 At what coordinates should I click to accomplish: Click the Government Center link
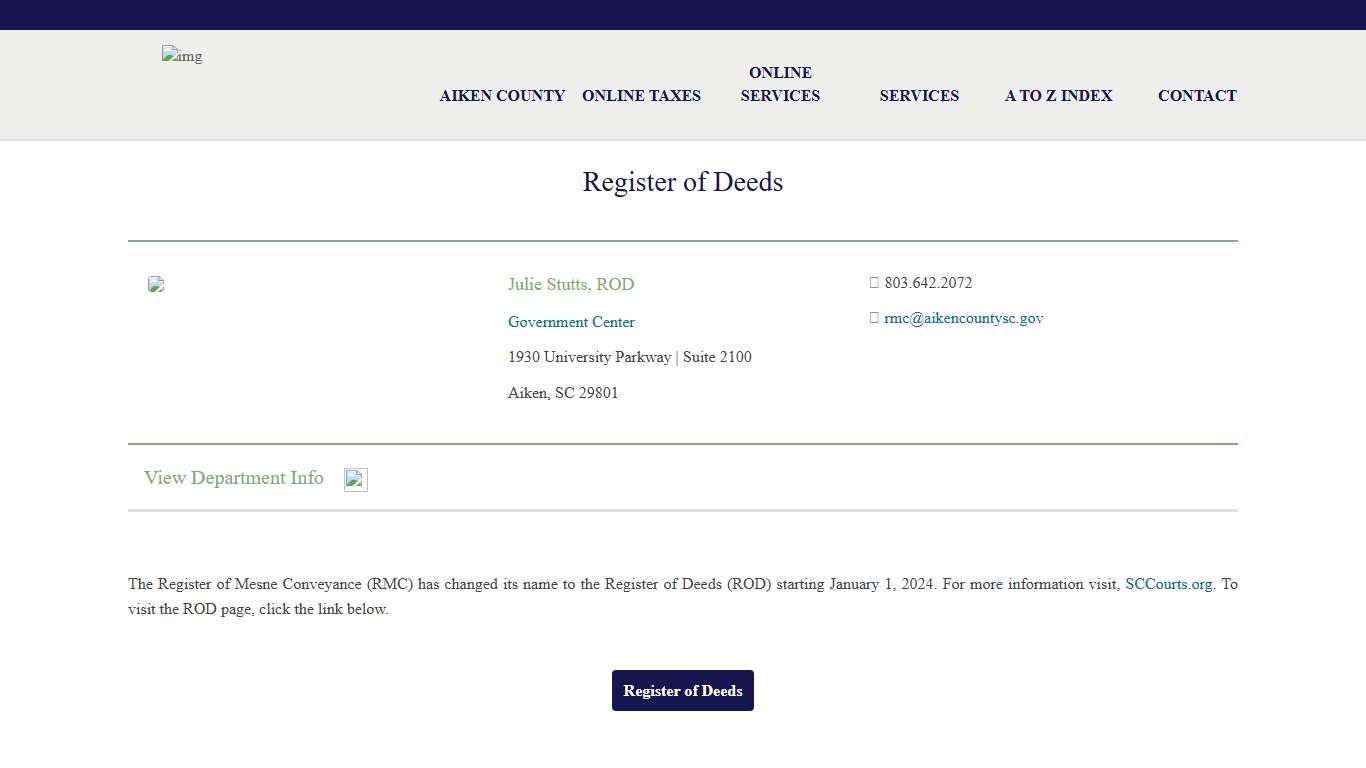(x=571, y=321)
